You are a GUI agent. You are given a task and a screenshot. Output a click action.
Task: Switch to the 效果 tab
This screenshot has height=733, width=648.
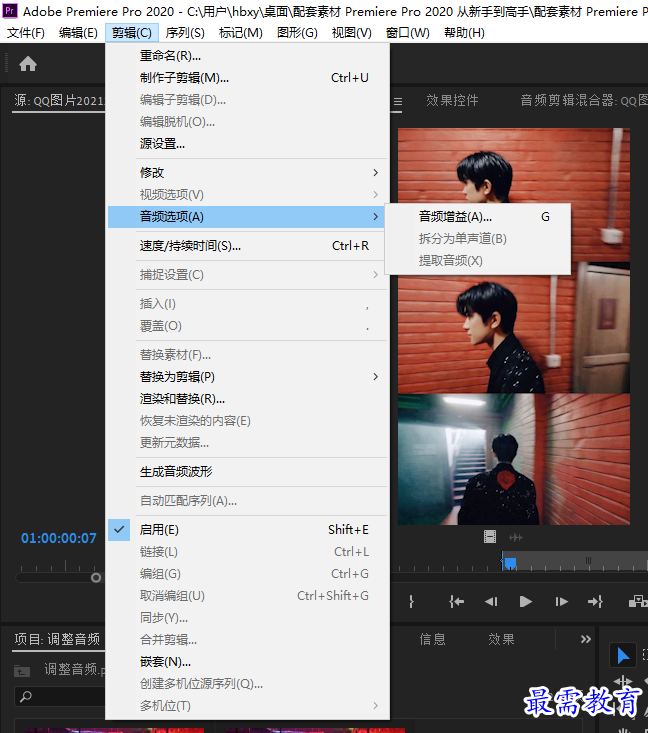[501, 639]
